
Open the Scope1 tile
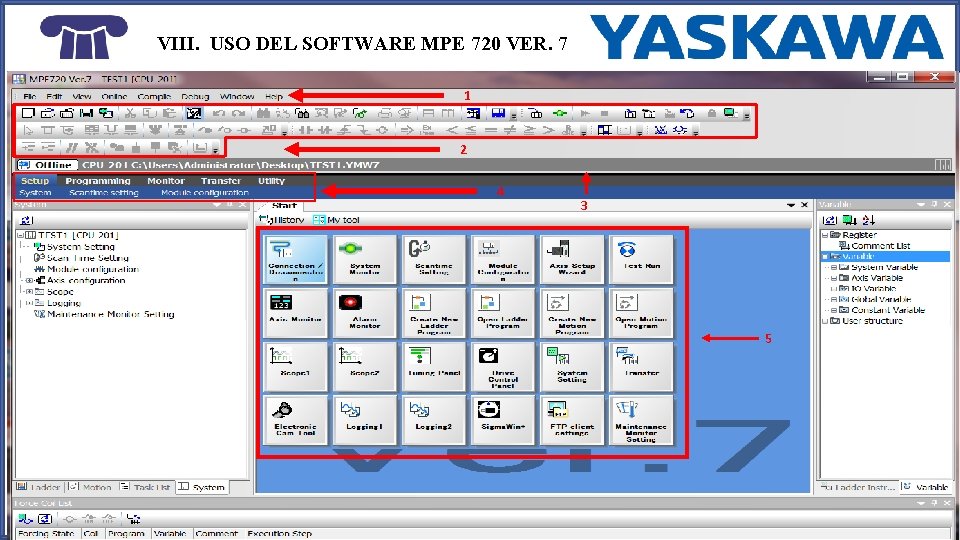pyautogui.click(x=296, y=367)
